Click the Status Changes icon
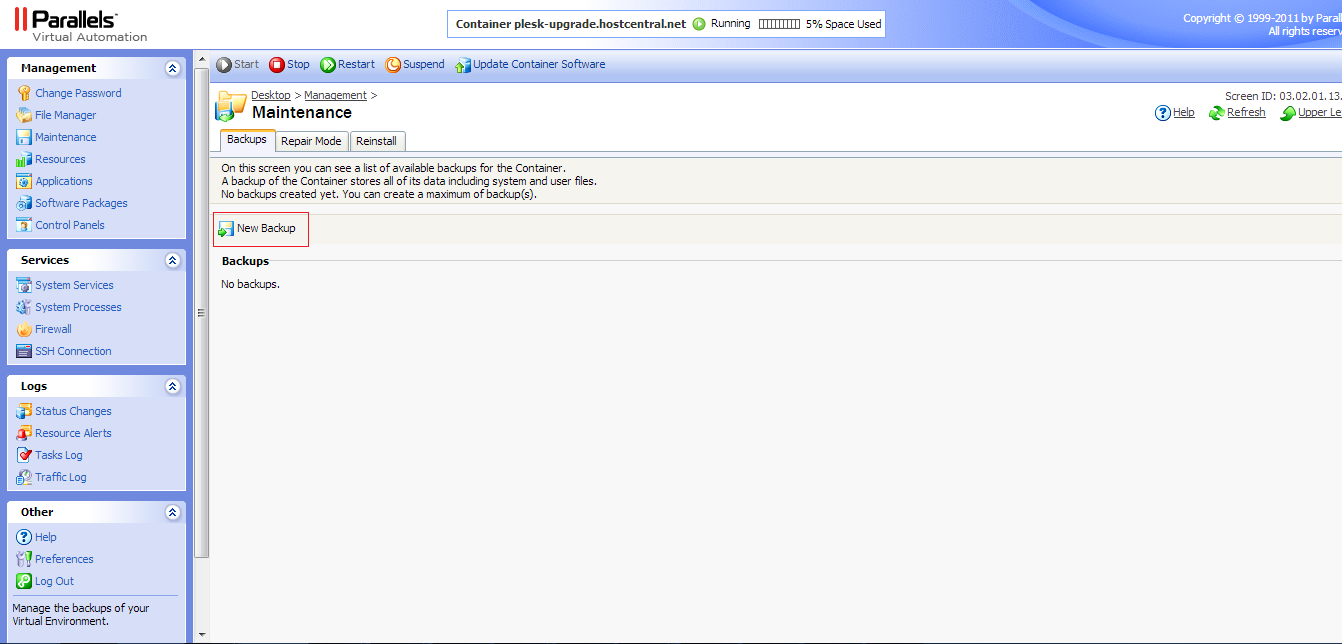This screenshot has height=644, width=1342. point(24,411)
